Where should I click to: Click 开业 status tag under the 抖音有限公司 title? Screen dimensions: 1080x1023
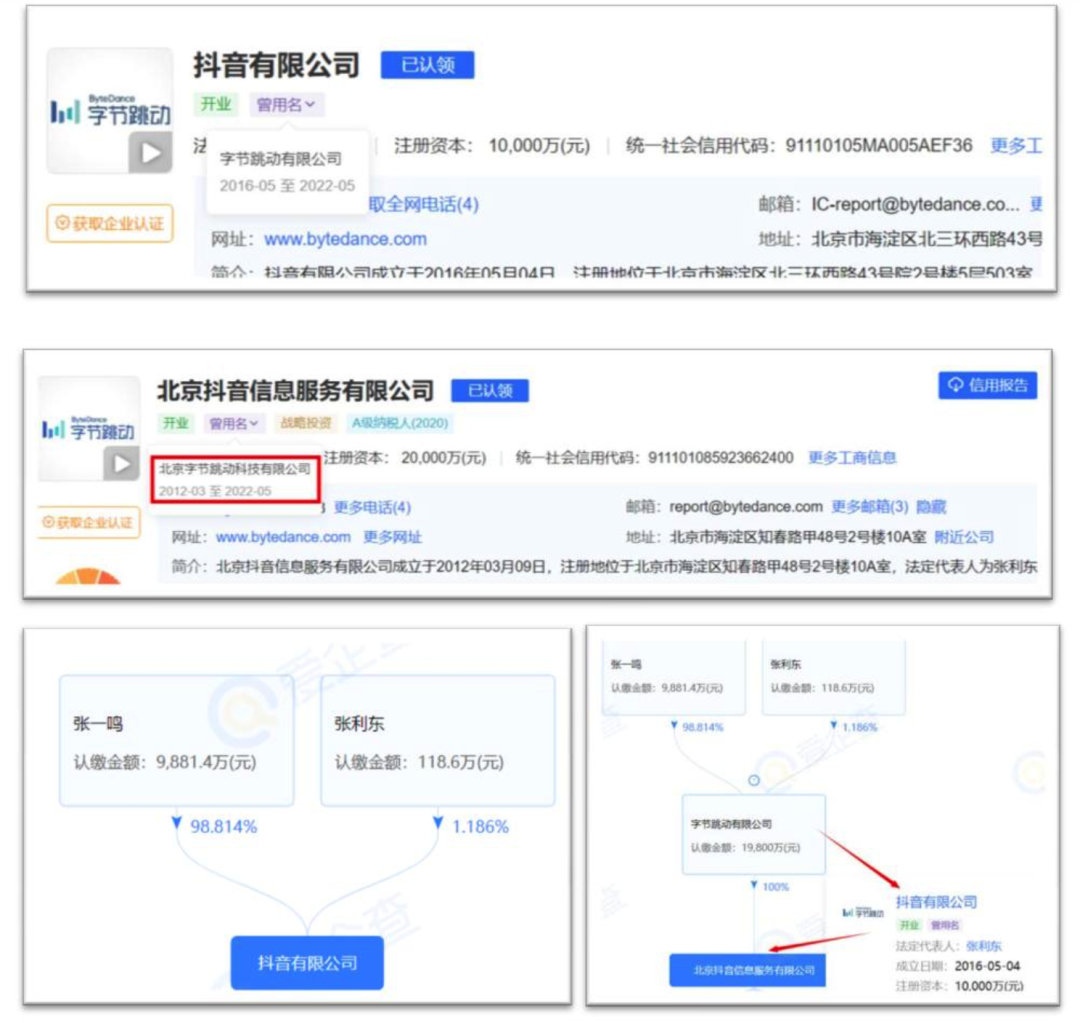216,105
